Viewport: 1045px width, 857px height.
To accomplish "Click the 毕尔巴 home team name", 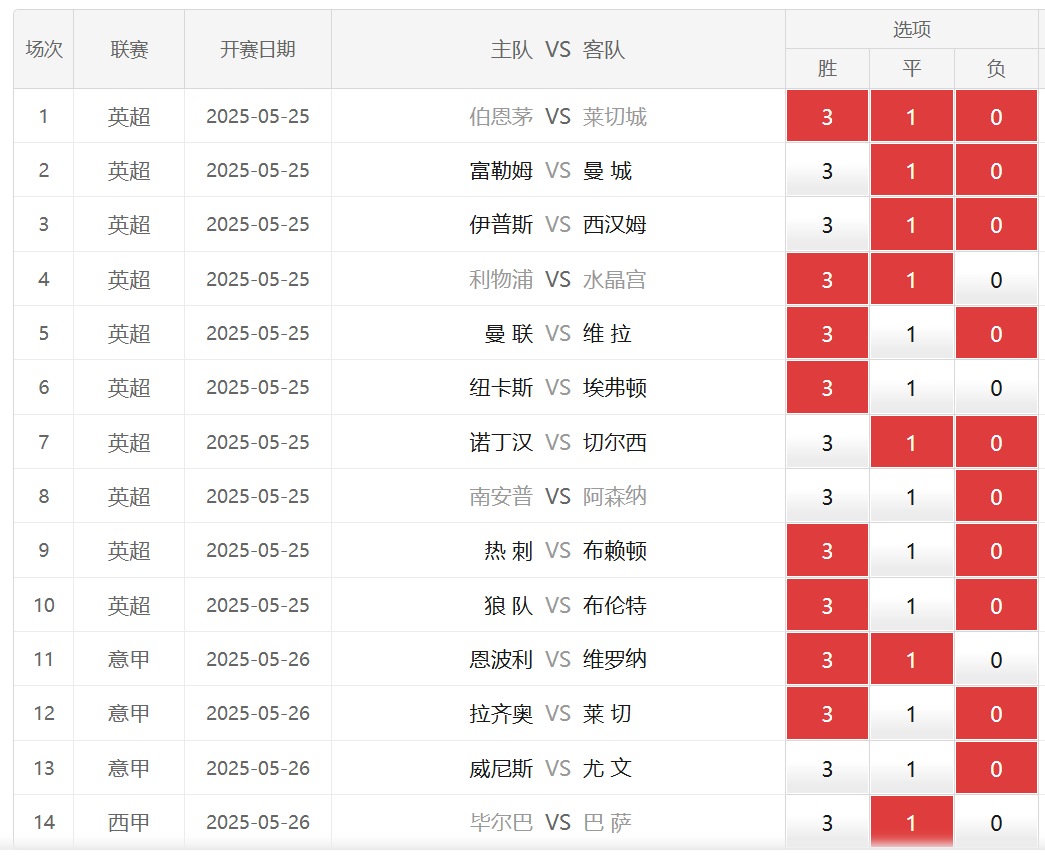I will 501,822.
